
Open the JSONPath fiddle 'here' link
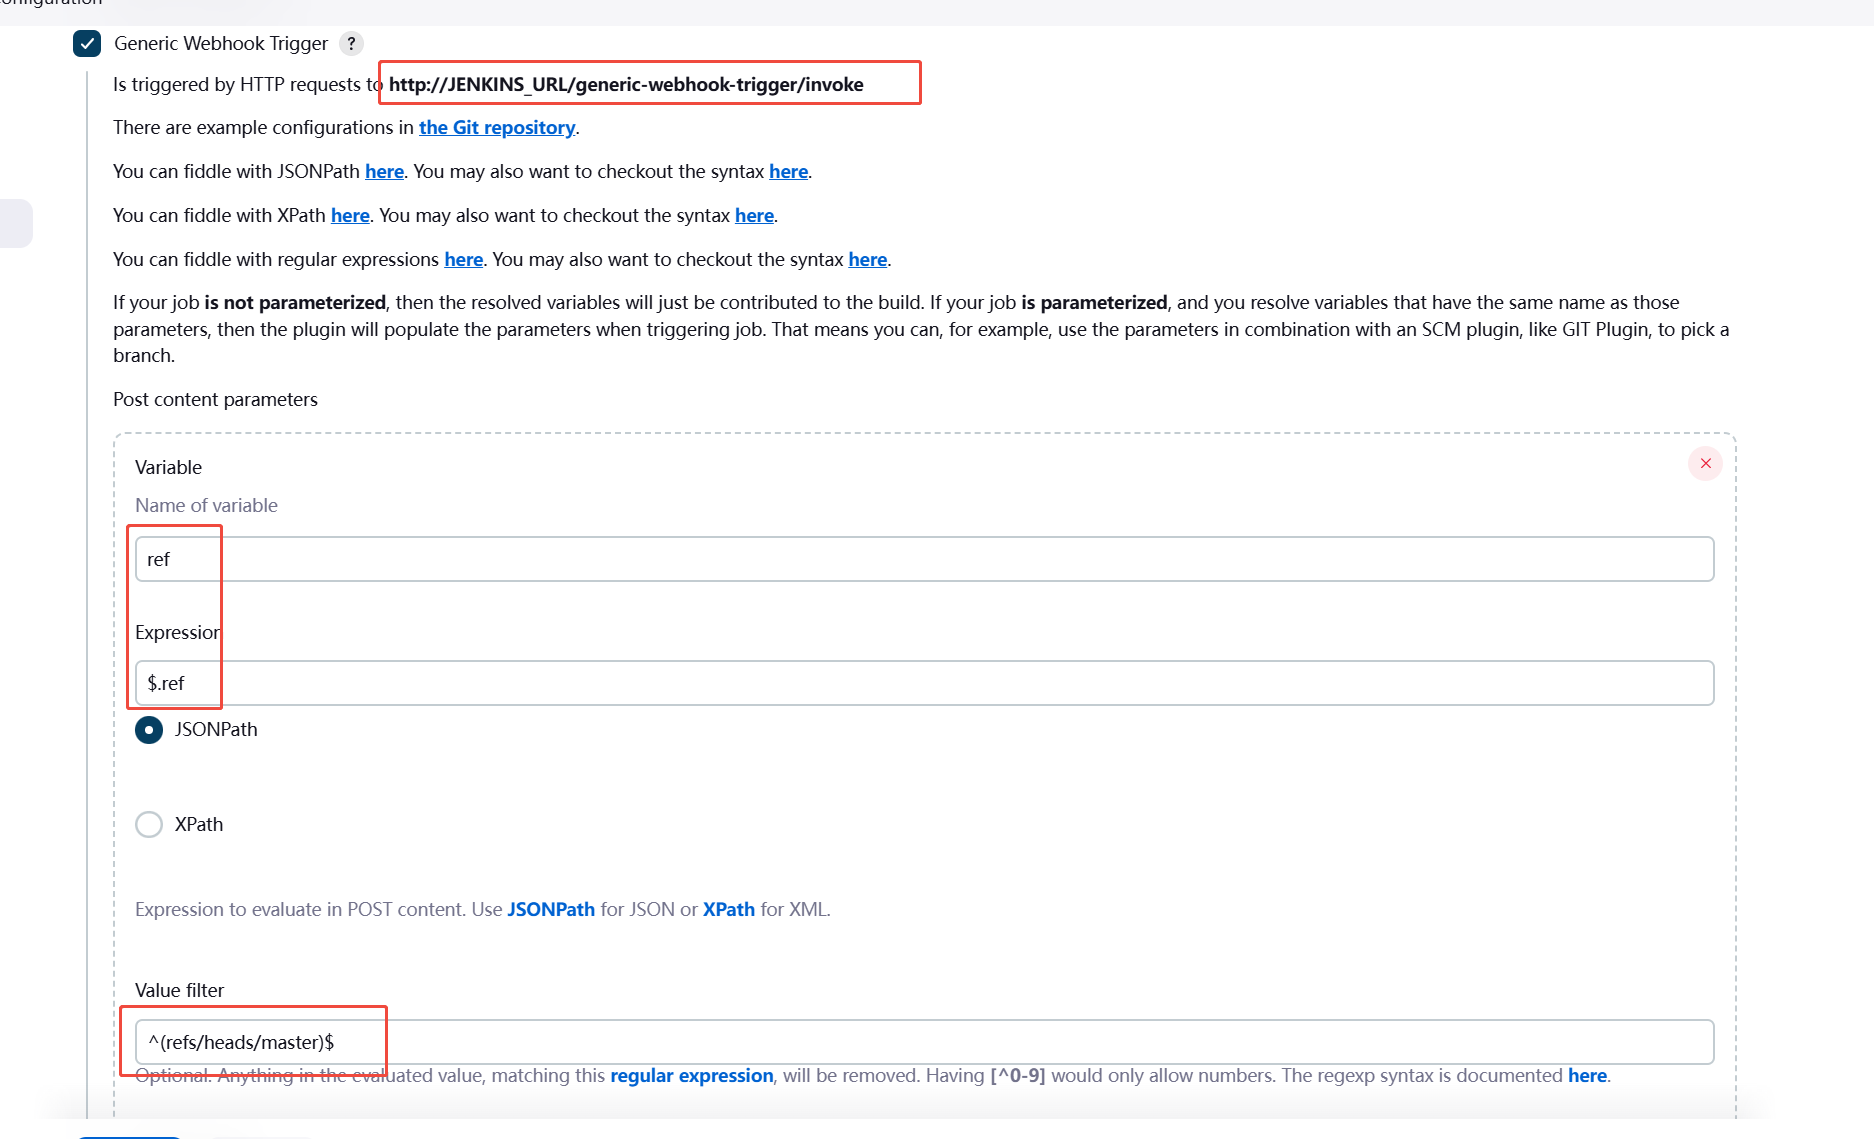pos(384,171)
